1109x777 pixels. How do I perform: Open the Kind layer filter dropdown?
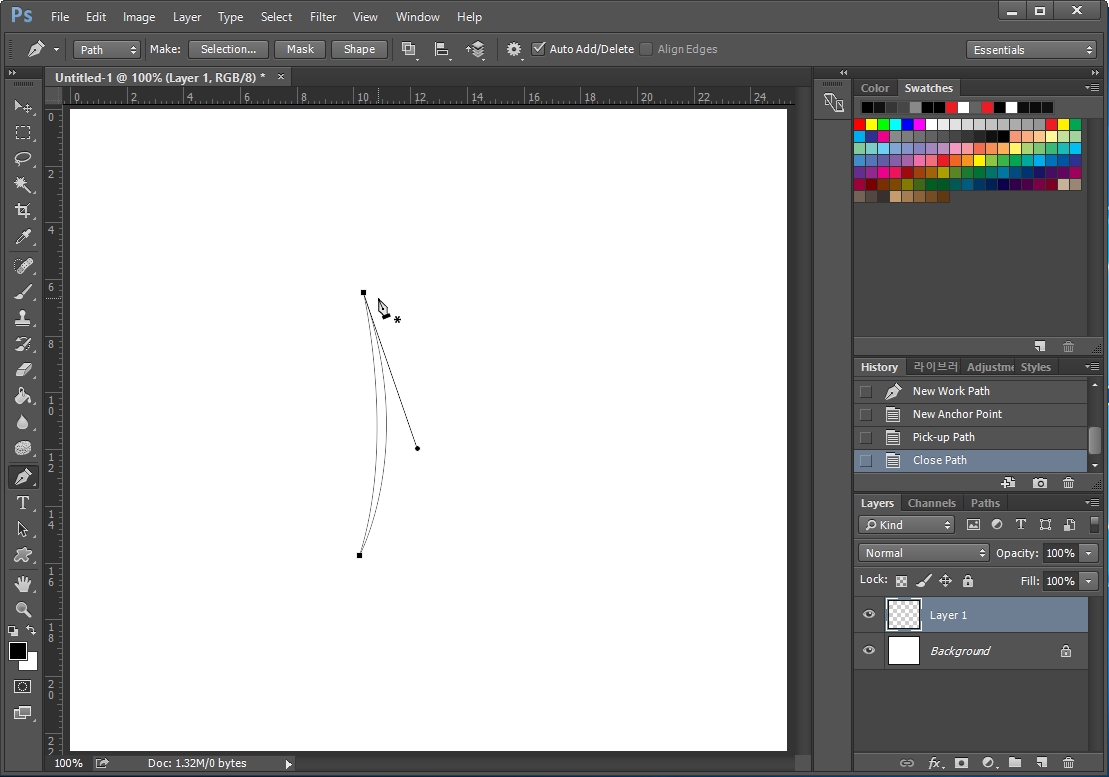907,525
